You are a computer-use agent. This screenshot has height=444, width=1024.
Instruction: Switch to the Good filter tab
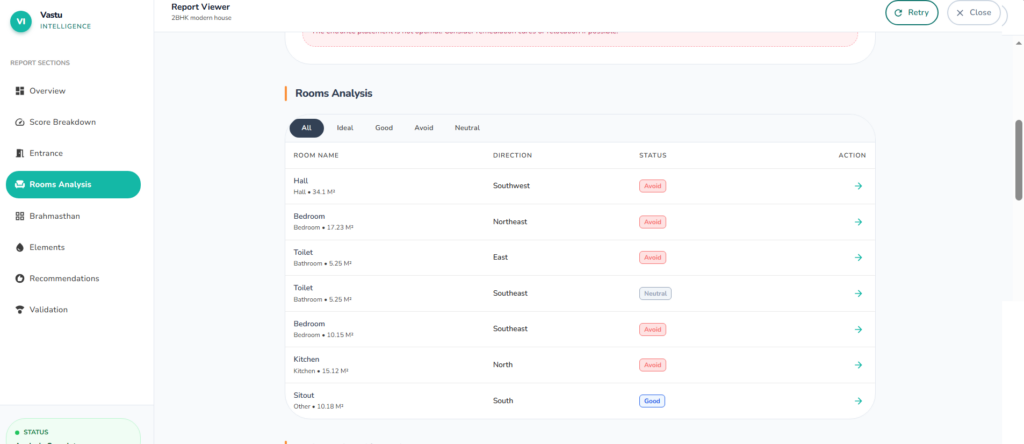(x=384, y=128)
